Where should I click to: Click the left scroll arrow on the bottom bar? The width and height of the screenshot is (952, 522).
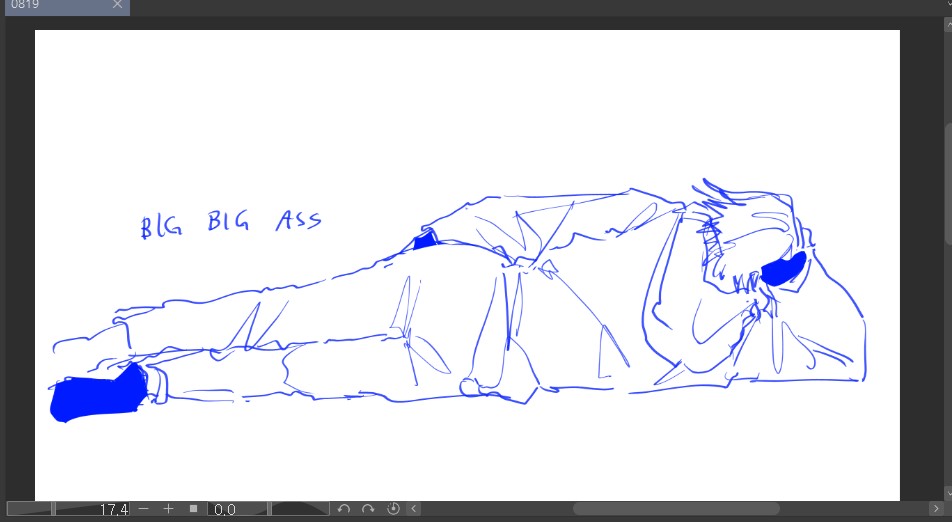414,509
